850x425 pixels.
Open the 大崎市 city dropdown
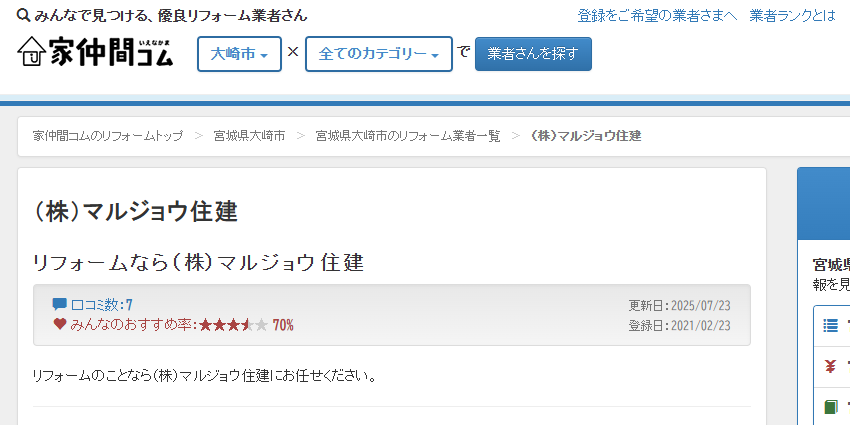[x=239, y=54]
